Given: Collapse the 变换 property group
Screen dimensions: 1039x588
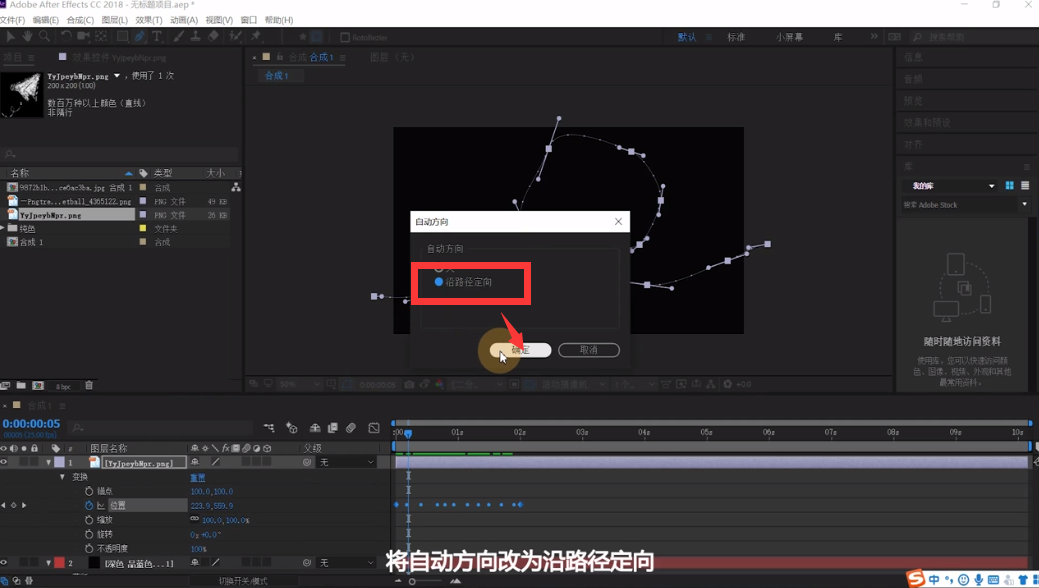Looking at the screenshot, I should 62,477.
